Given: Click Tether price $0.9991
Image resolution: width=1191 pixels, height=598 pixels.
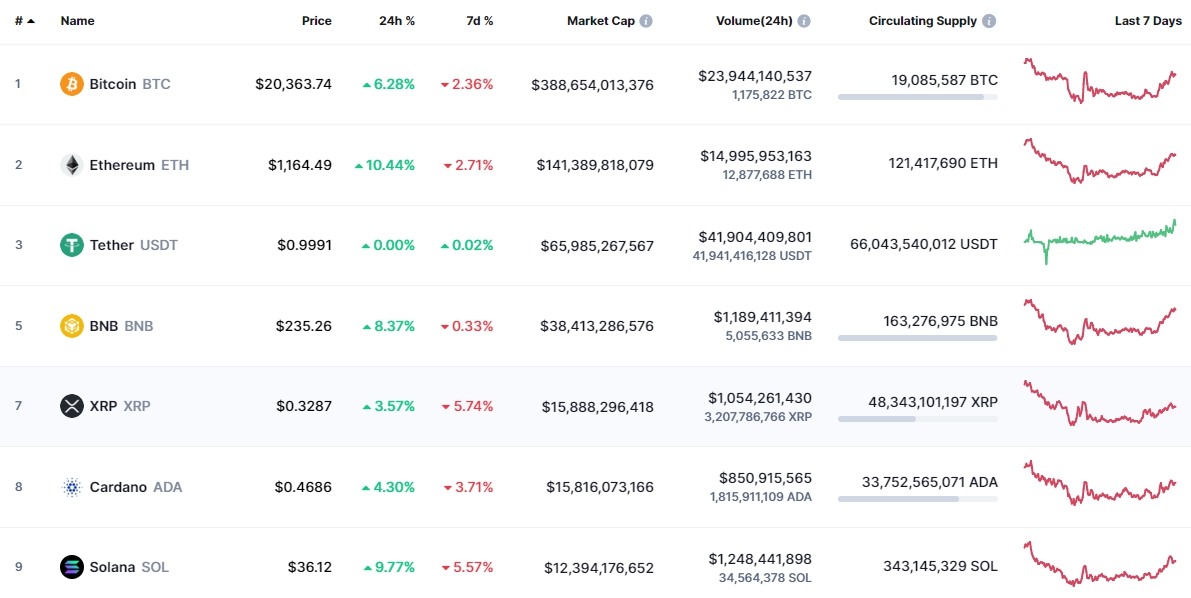Looking at the screenshot, I should pos(304,245).
